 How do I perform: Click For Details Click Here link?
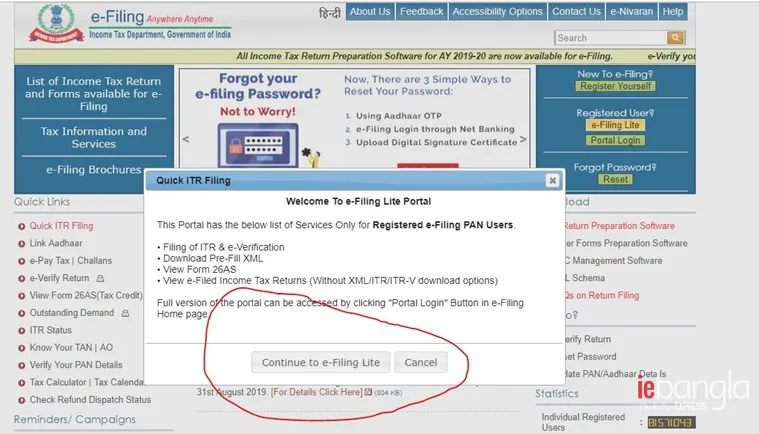coord(317,392)
